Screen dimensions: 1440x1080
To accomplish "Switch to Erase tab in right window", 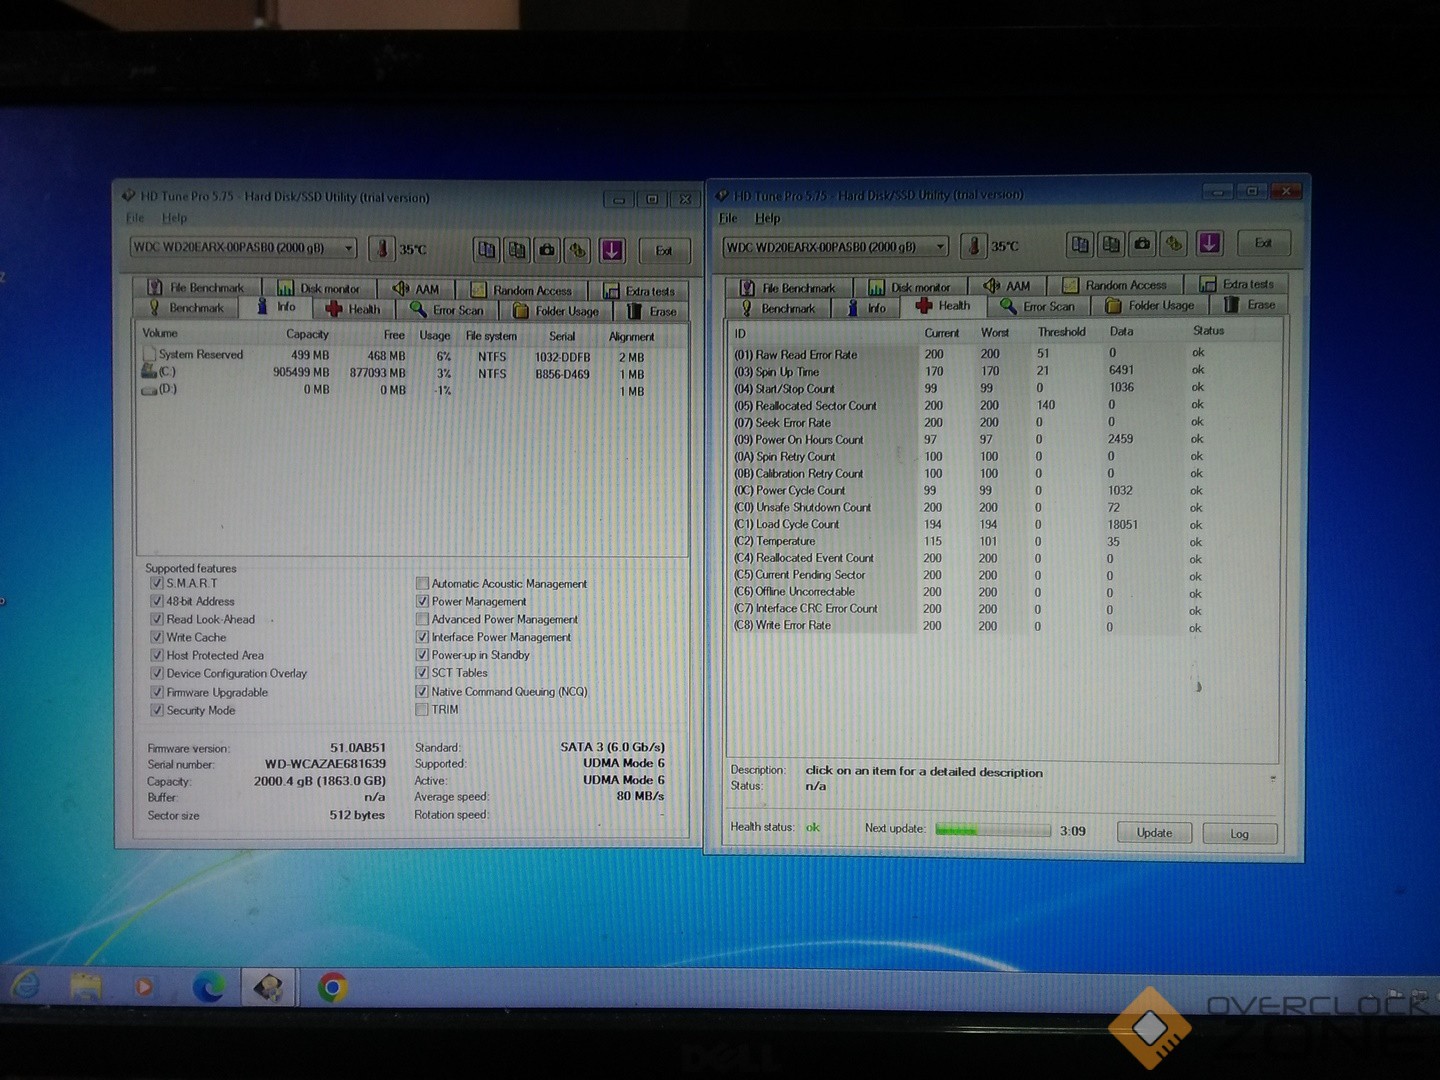I will pyautogui.click(x=1250, y=305).
